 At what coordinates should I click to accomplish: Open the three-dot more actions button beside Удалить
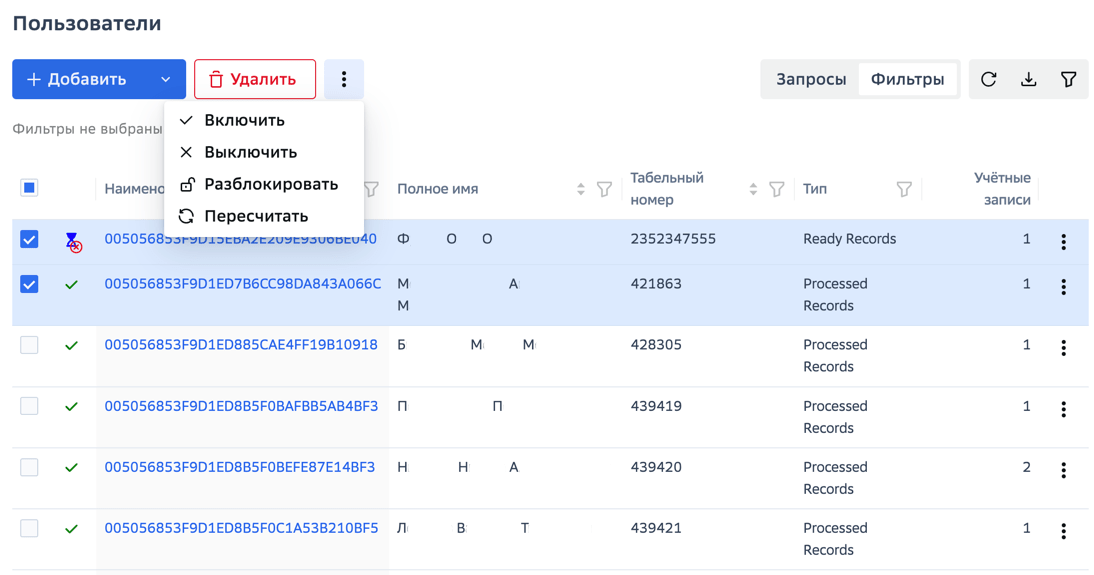pyautogui.click(x=344, y=80)
